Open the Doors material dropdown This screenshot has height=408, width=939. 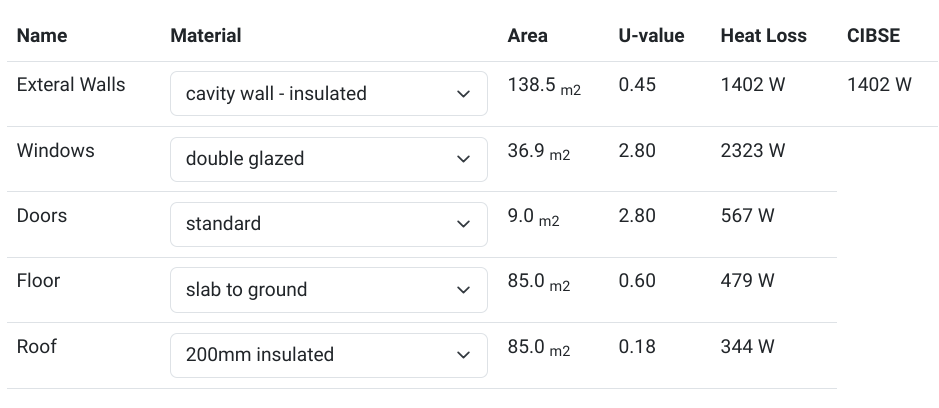coord(328,224)
